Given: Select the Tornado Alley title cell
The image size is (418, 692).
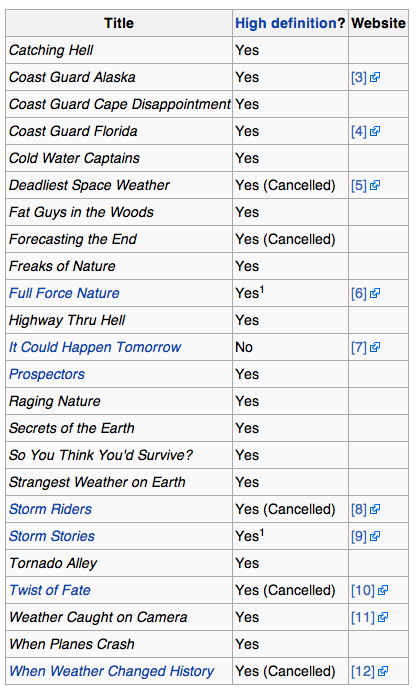Looking at the screenshot, I should (x=119, y=563).
